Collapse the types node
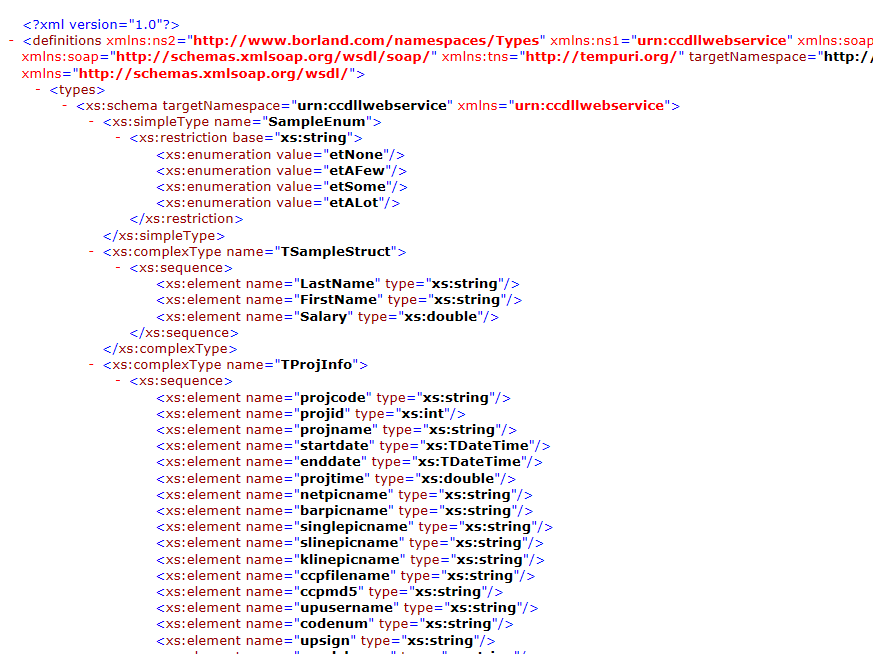Viewport: 873px width, 654px height. point(39,90)
